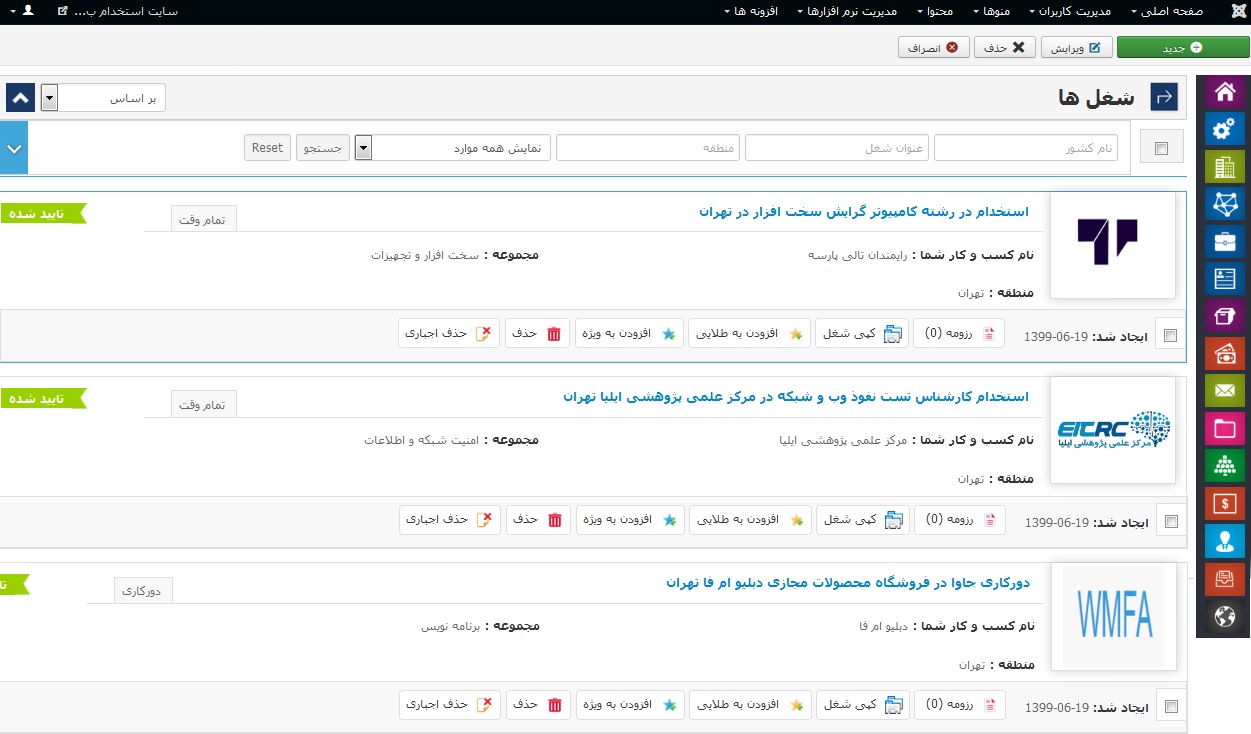Screen dimensions: 1251x734
Task: Open the gears settings icon in sidebar
Action: [1223, 130]
